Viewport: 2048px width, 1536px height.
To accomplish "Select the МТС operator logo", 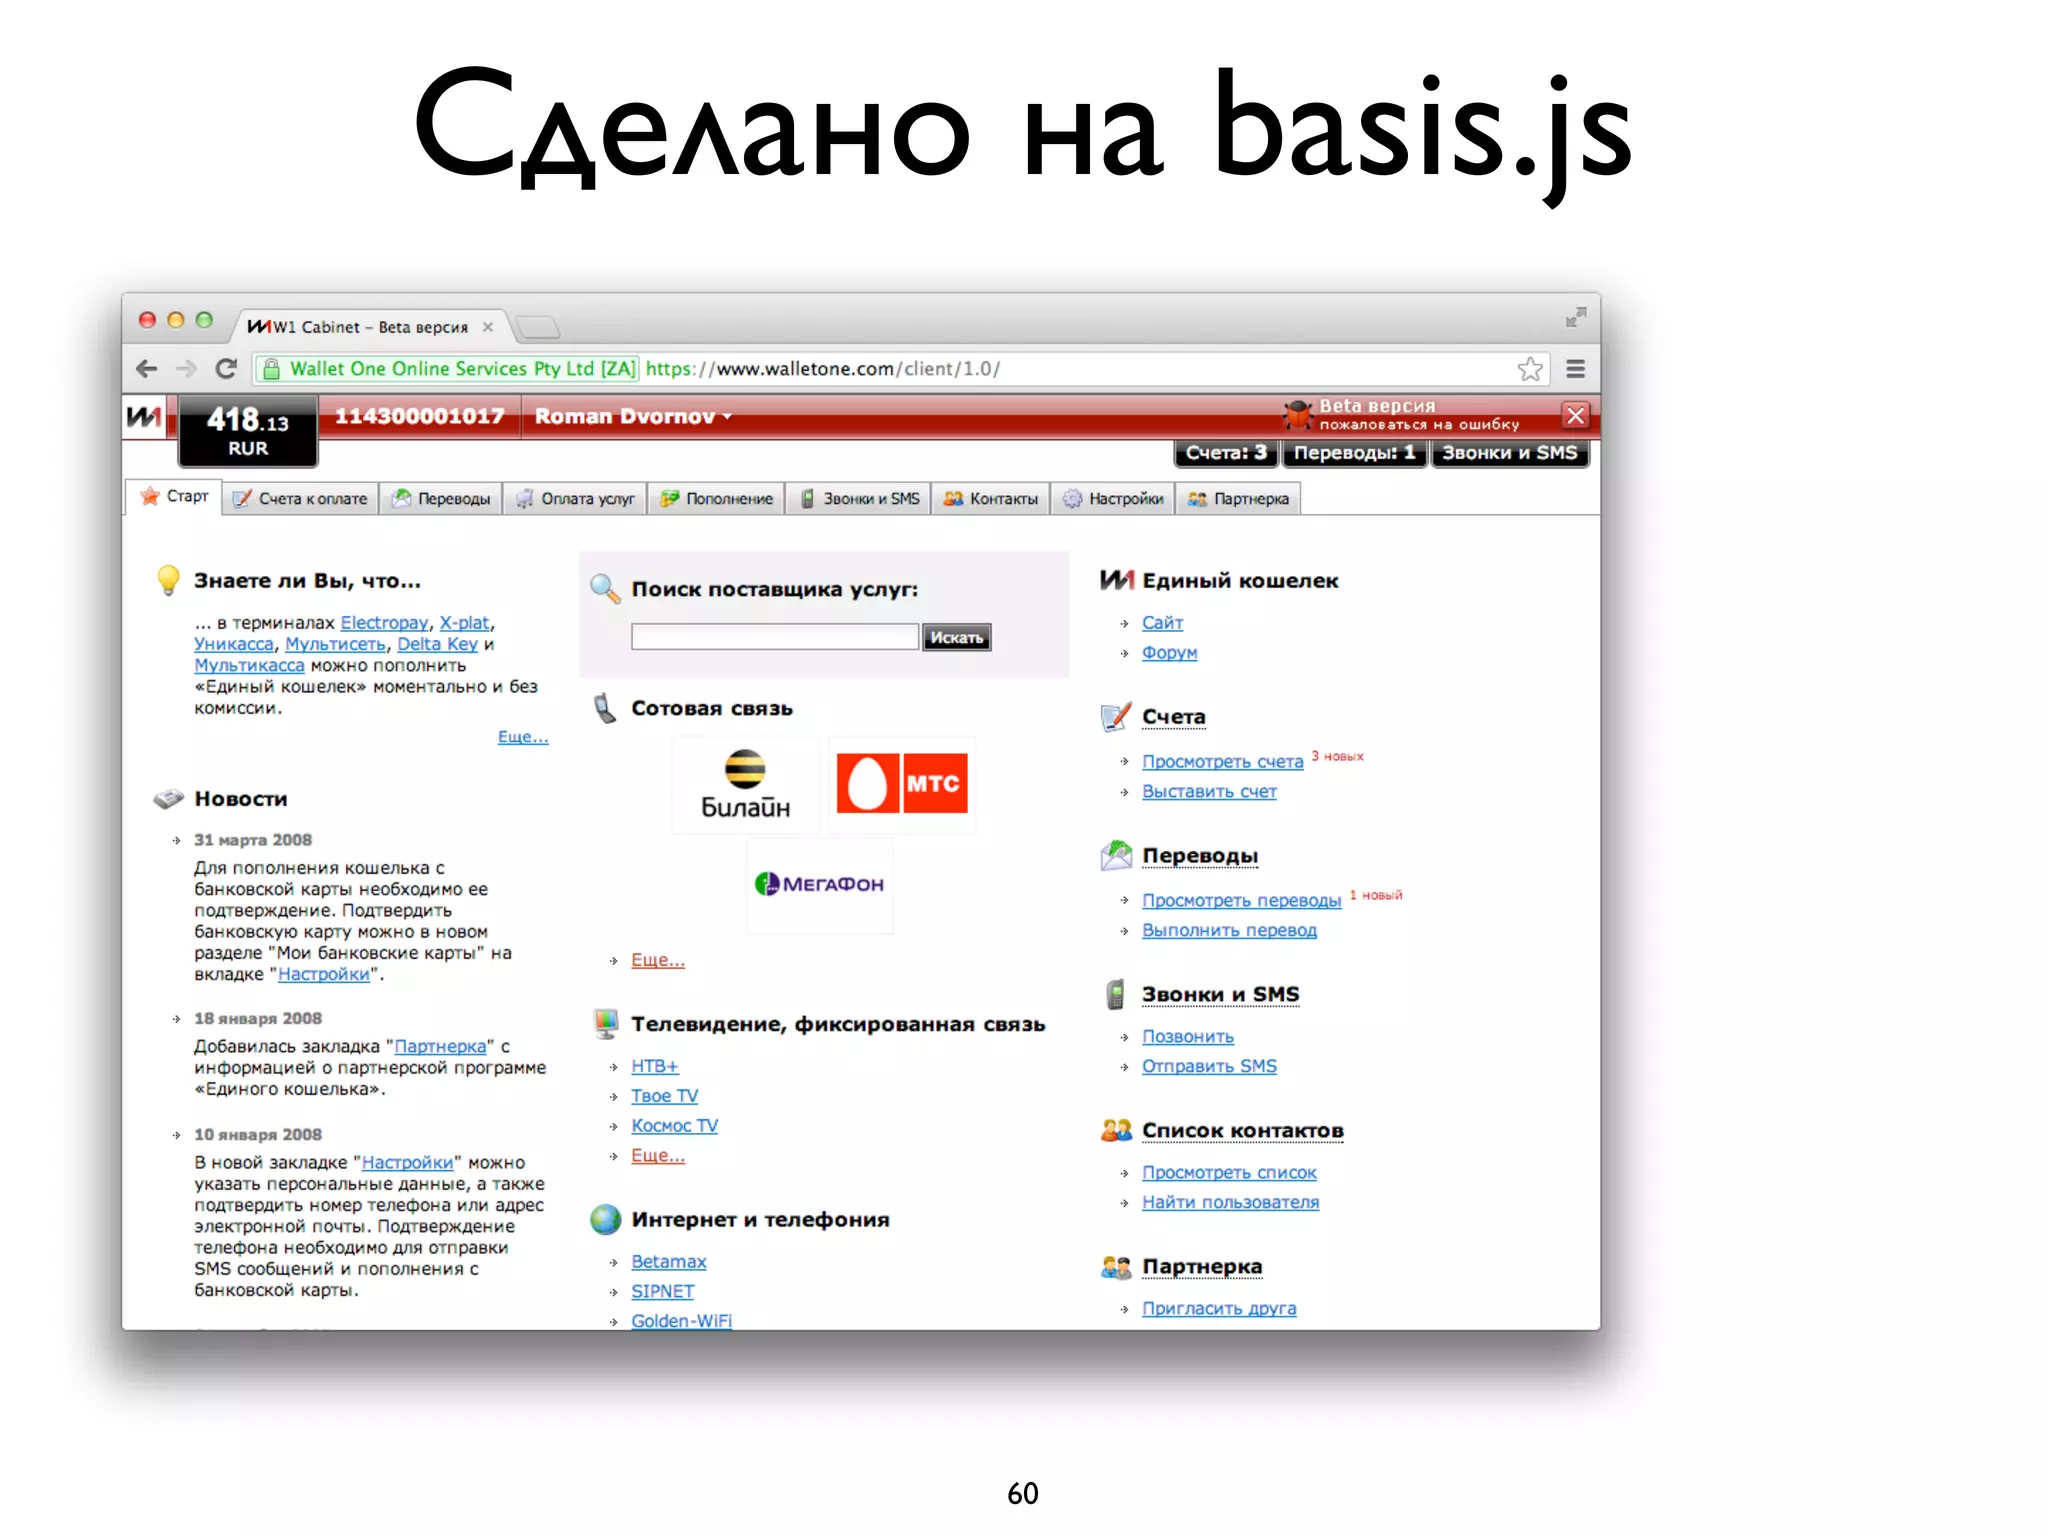I will (x=902, y=784).
